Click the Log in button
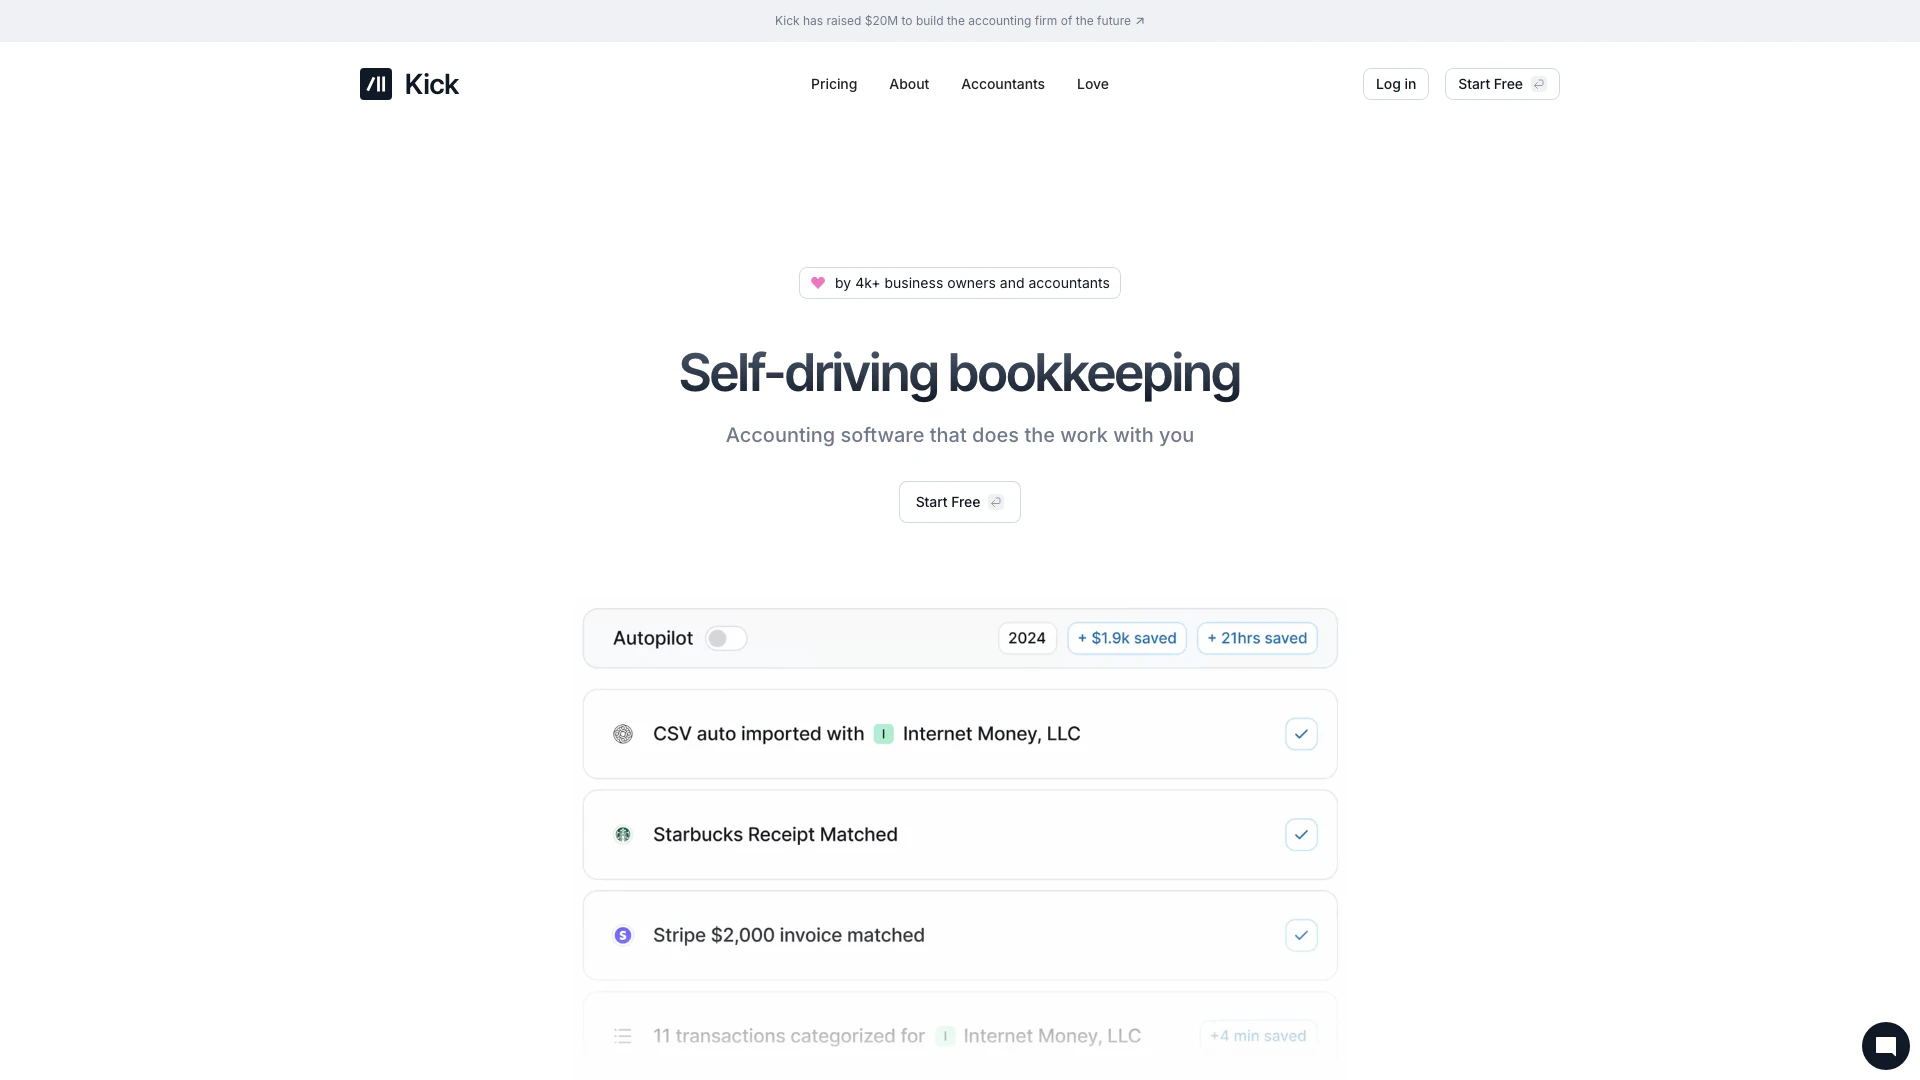The height and width of the screenshot is (1080, 1920). 1395,84
